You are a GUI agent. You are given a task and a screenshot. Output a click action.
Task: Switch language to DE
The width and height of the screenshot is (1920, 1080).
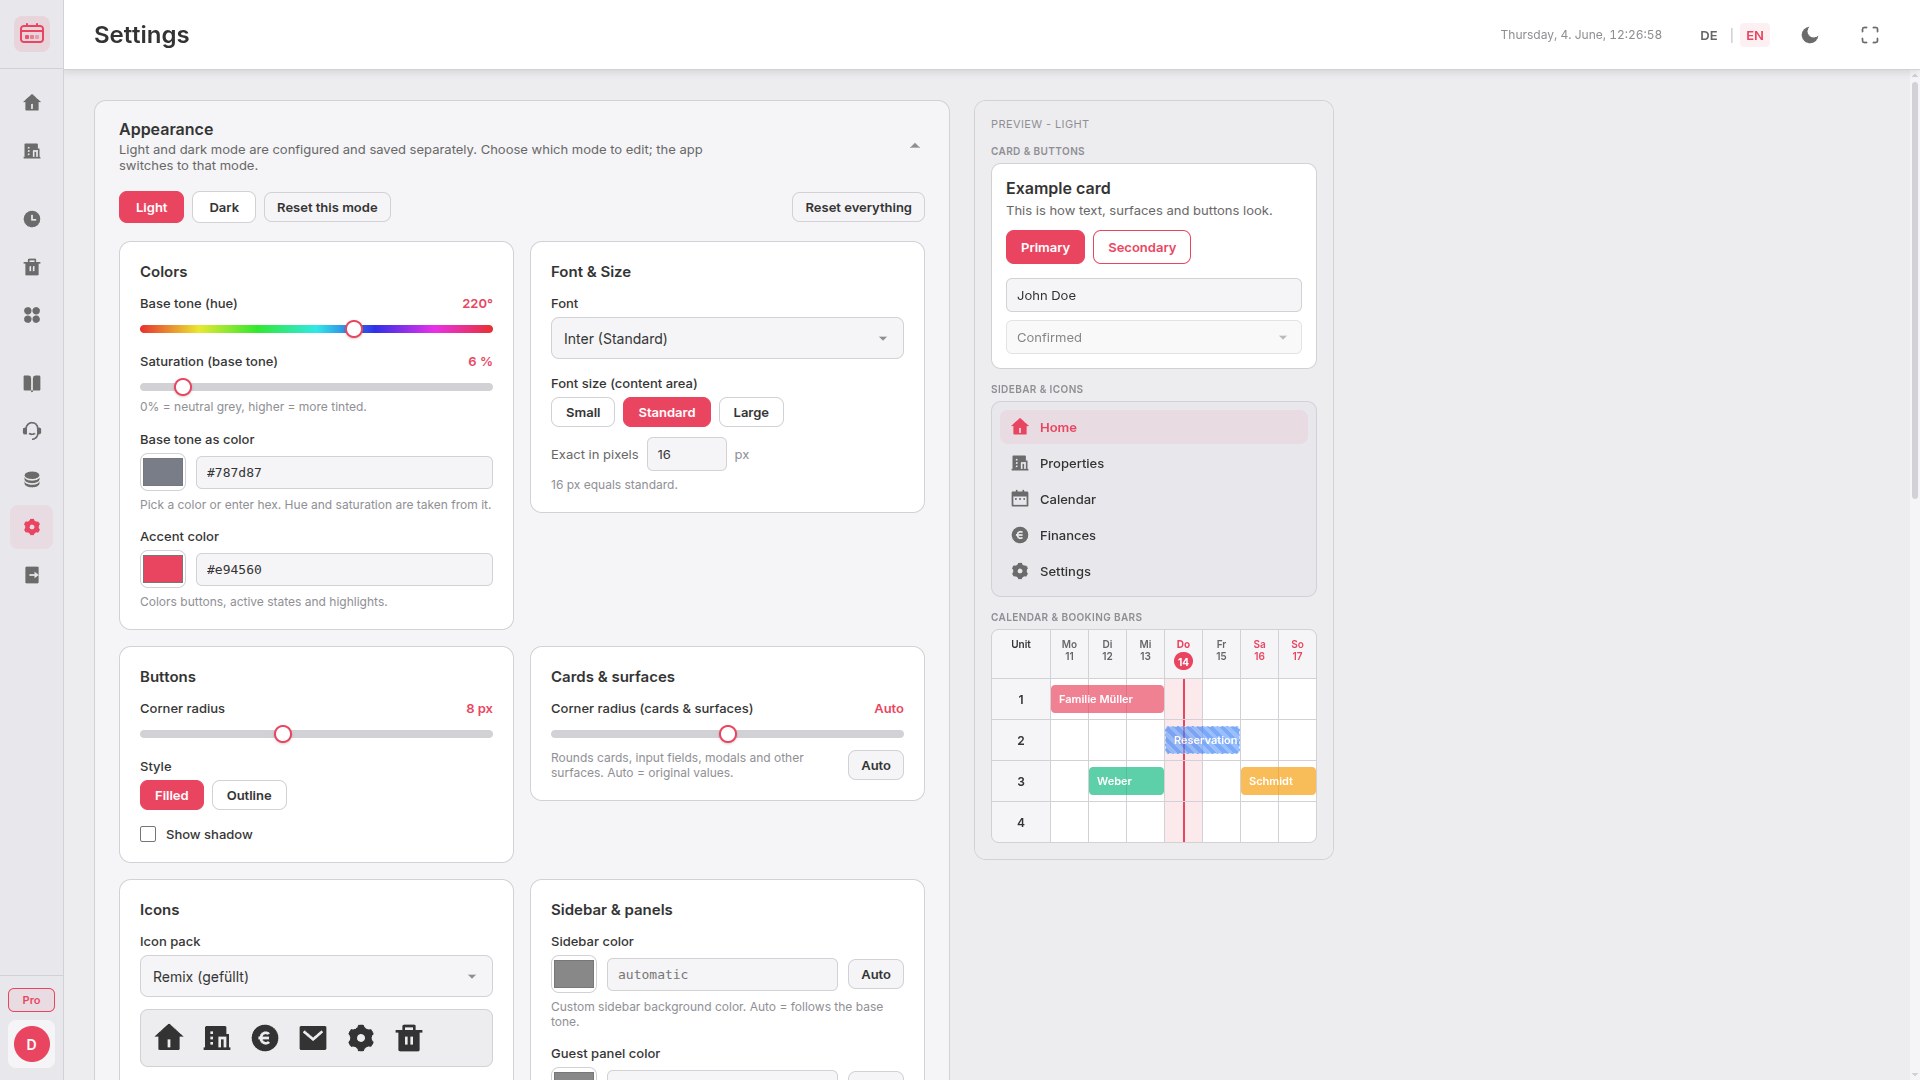(x=1709, y=35)
